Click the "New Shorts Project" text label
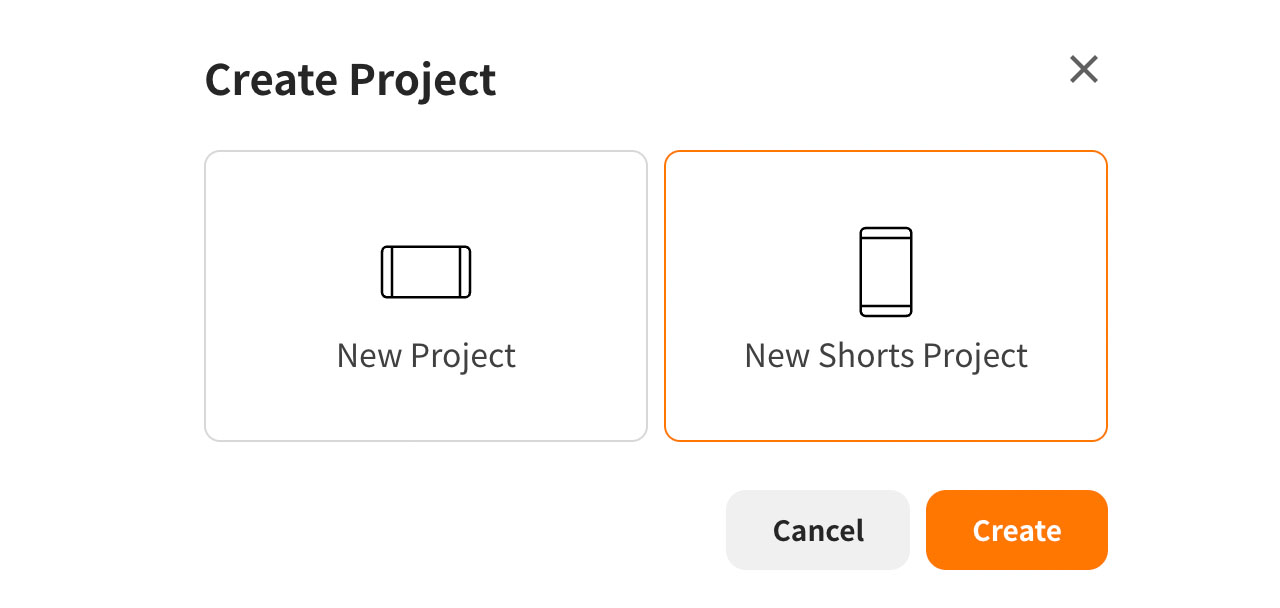Image resolution: width=1280 pixels, height=608 pixels. coord(886,356)
